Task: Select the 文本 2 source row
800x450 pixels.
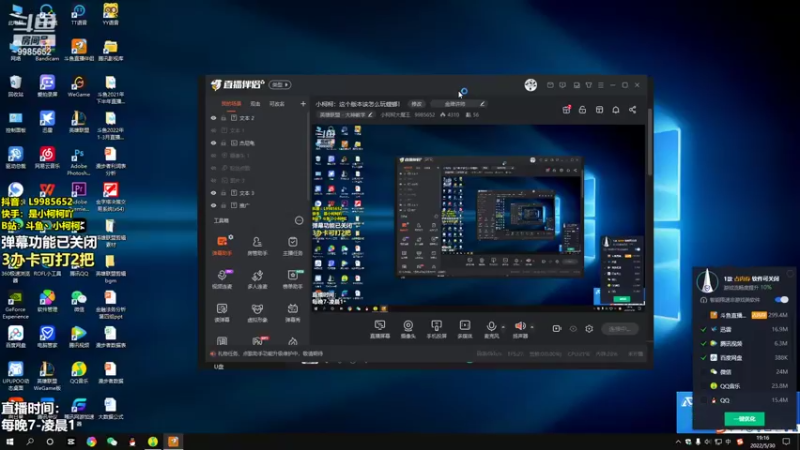Action: click(x=258, y=118)
